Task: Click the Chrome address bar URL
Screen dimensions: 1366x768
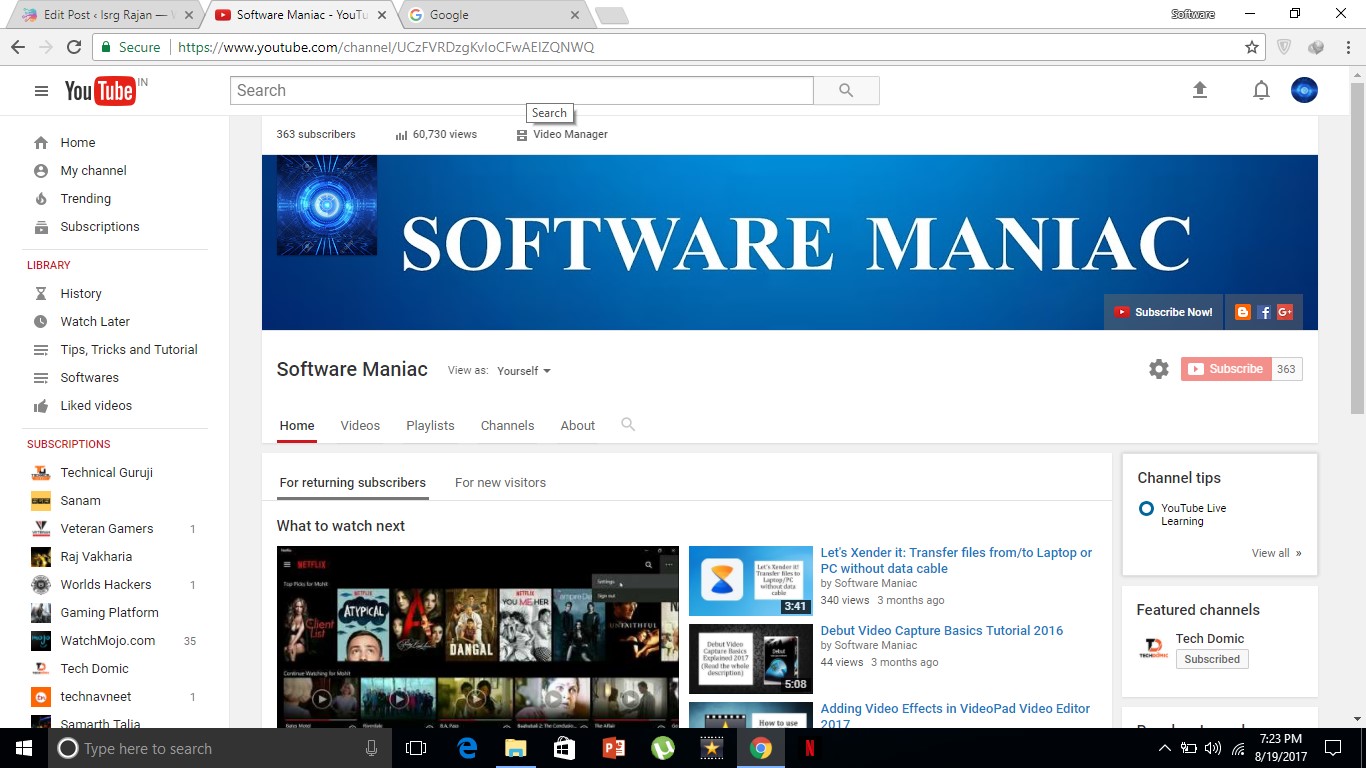Action: [x=386, y=47]
